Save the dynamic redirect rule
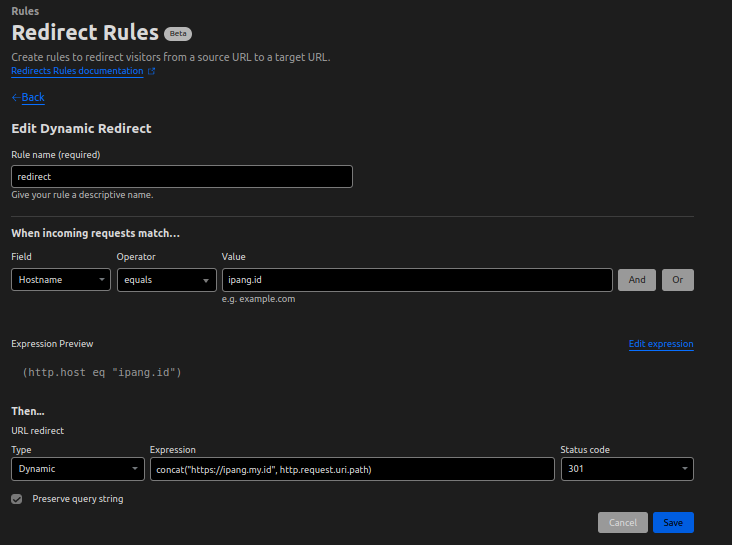 (673, 523)
